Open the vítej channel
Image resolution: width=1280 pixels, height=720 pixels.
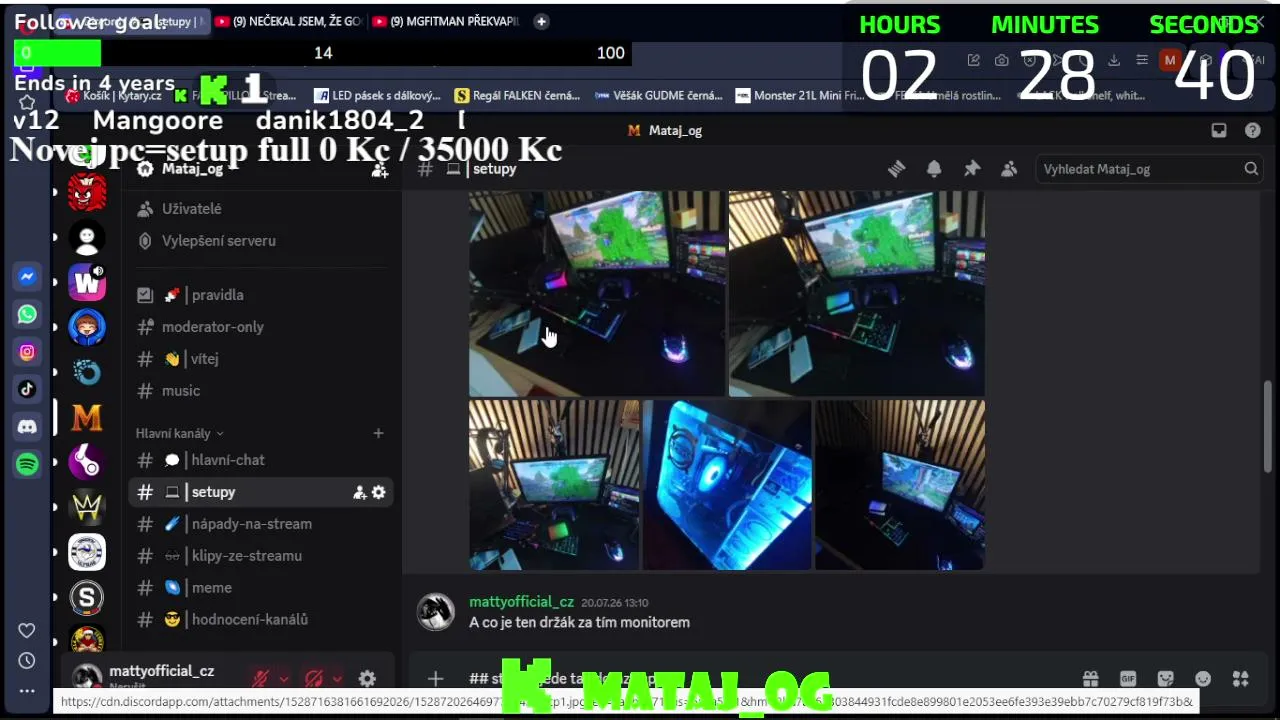(x=260, y=359)
